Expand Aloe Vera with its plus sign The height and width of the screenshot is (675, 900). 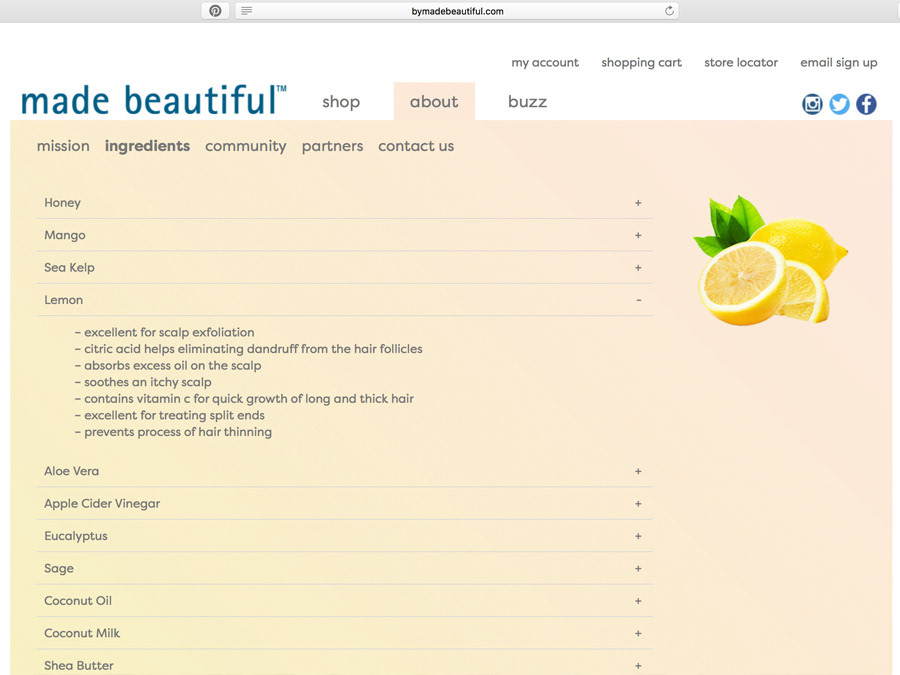click(638, 471)
